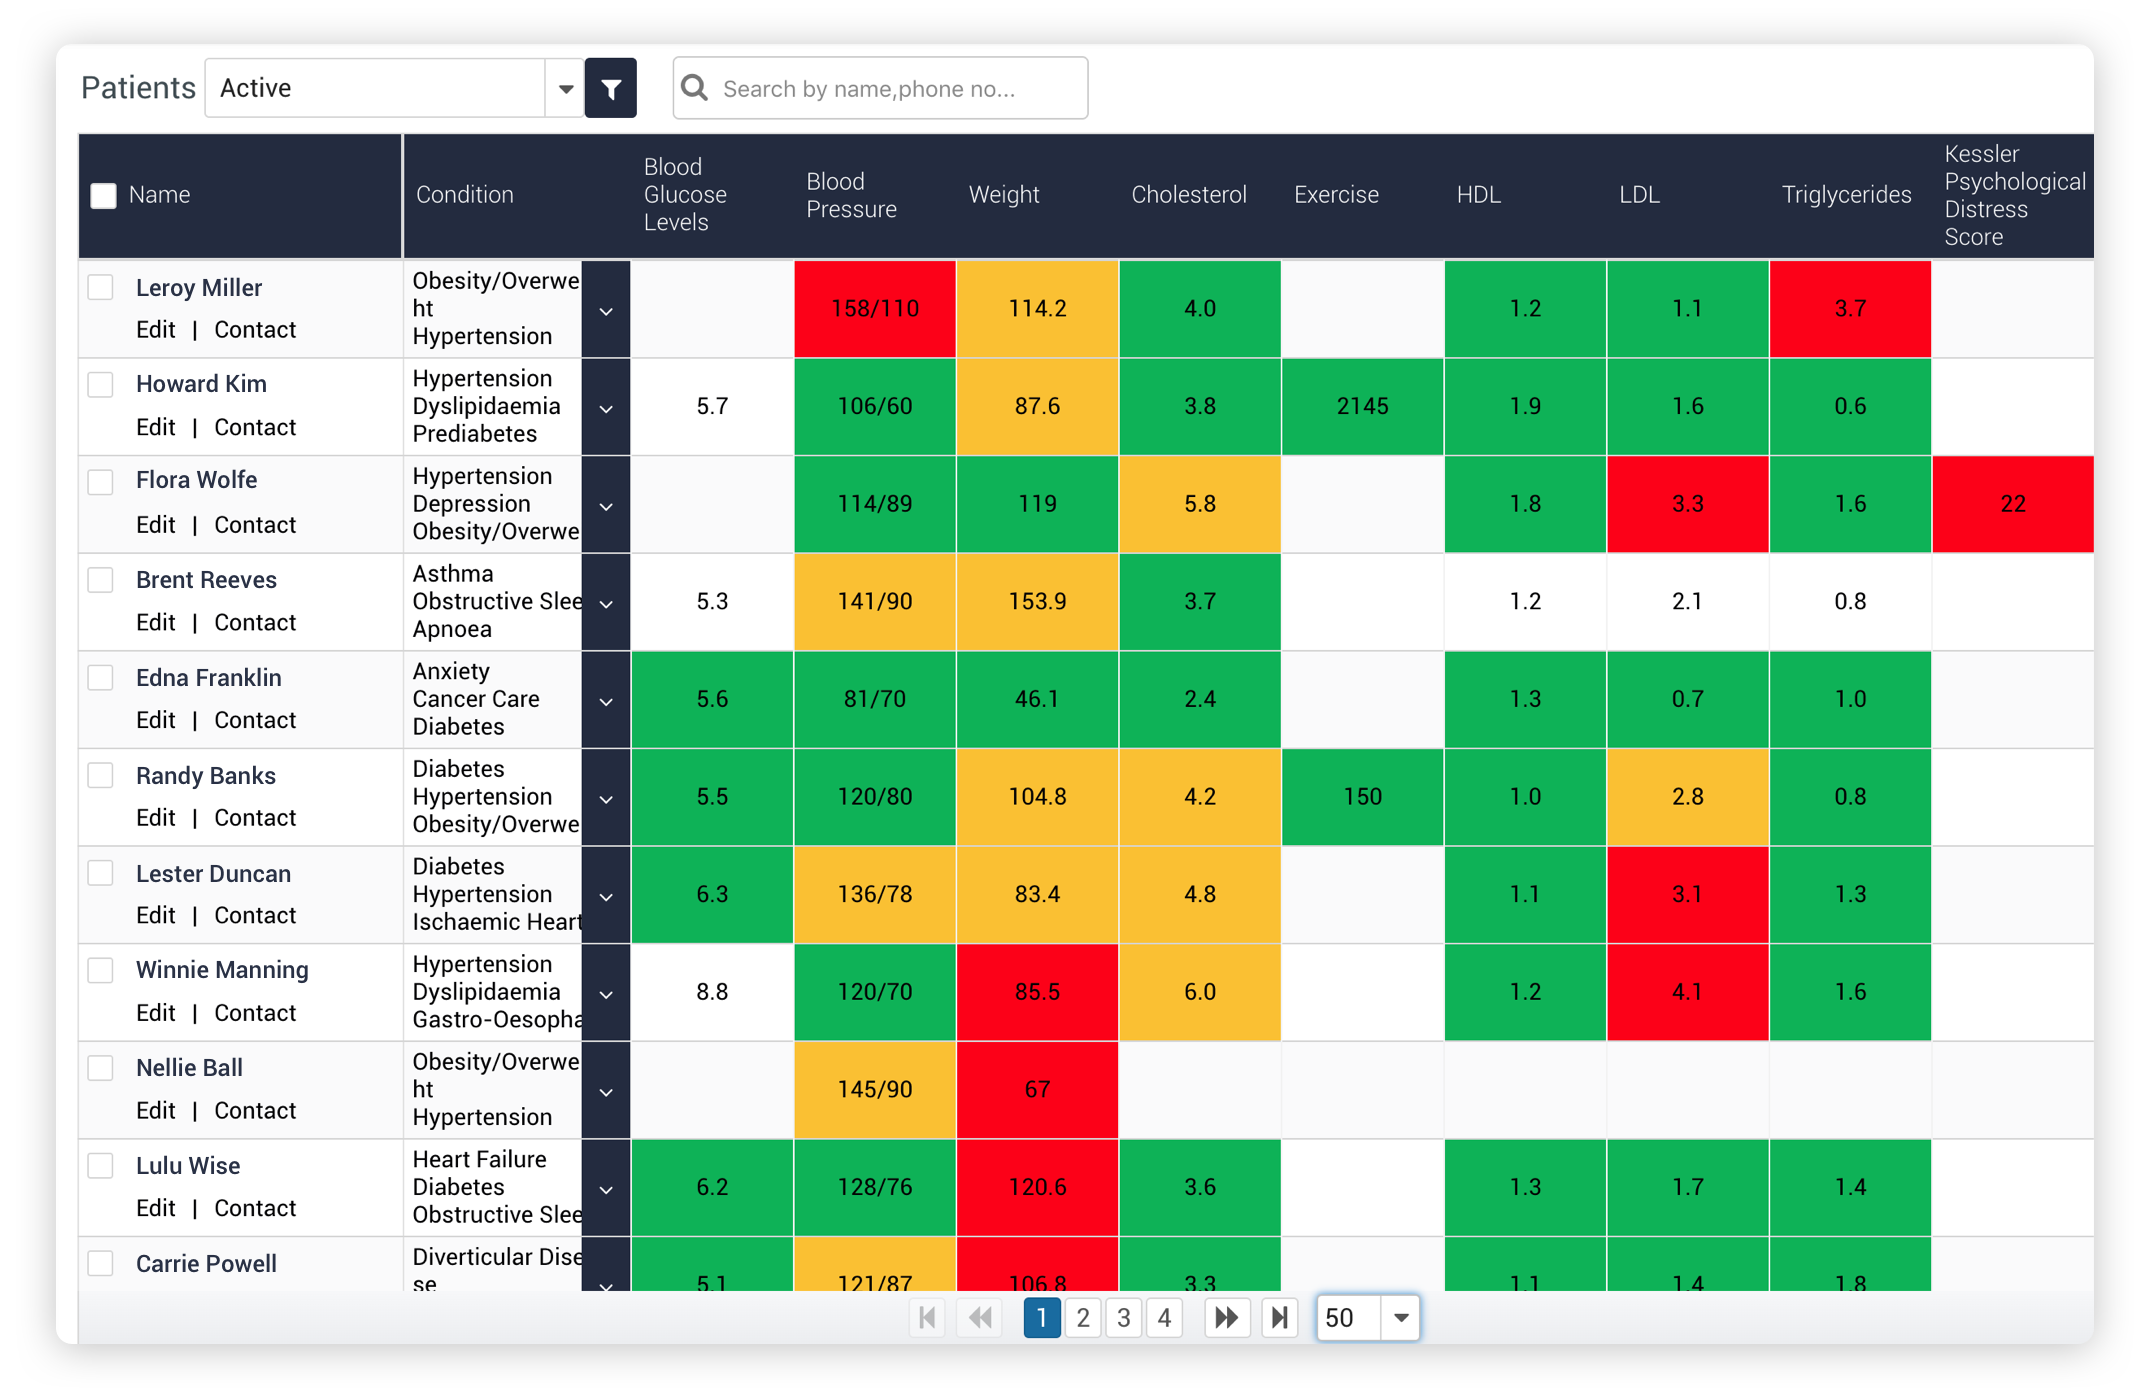
Task: Click Flora Wolfe's red Kessler score cell
Action: 2012,504
